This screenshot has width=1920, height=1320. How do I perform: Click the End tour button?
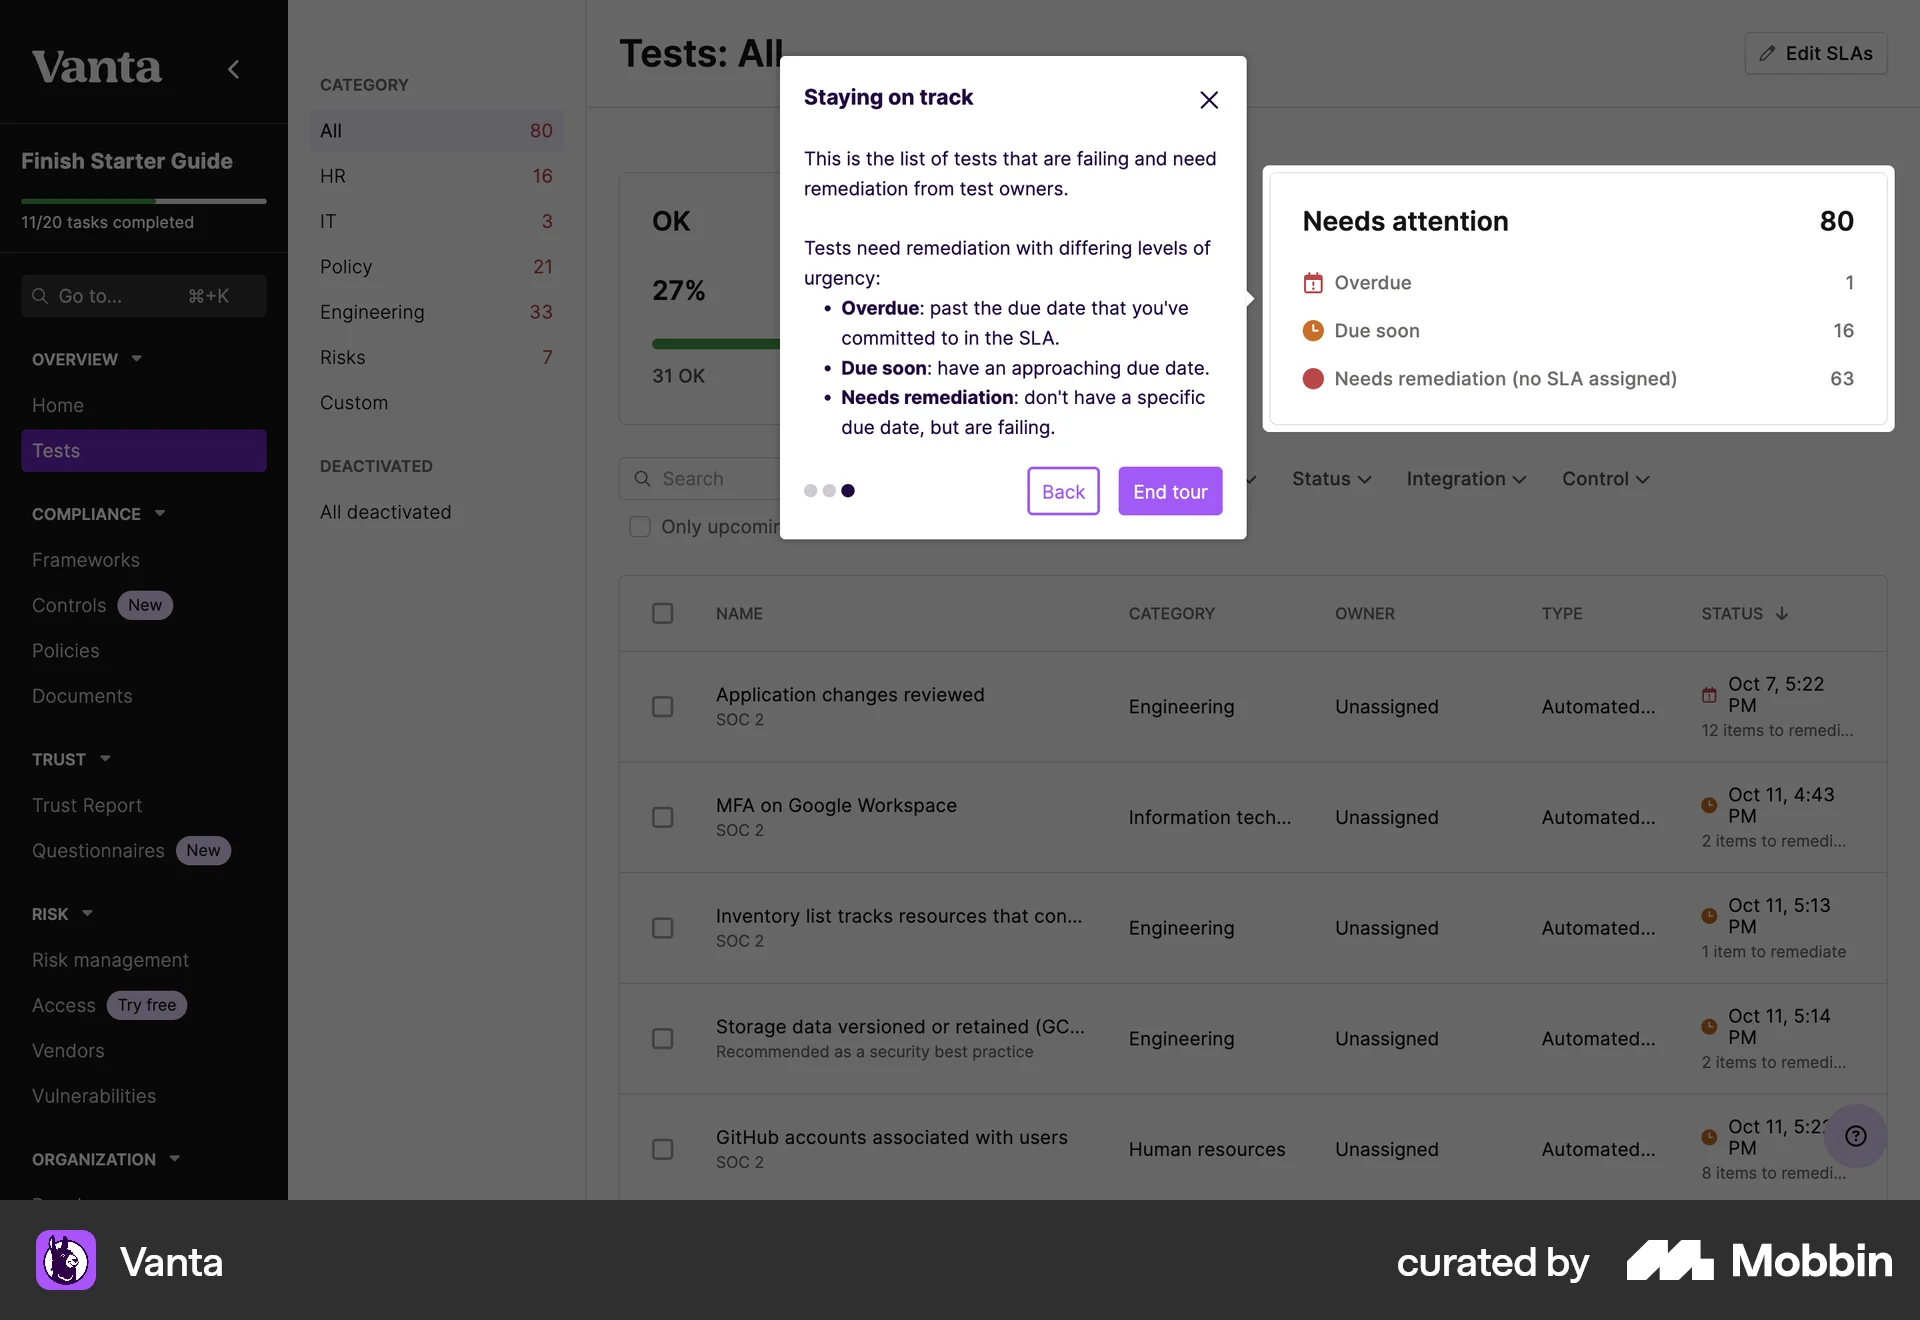click(x=1169, y=491)
